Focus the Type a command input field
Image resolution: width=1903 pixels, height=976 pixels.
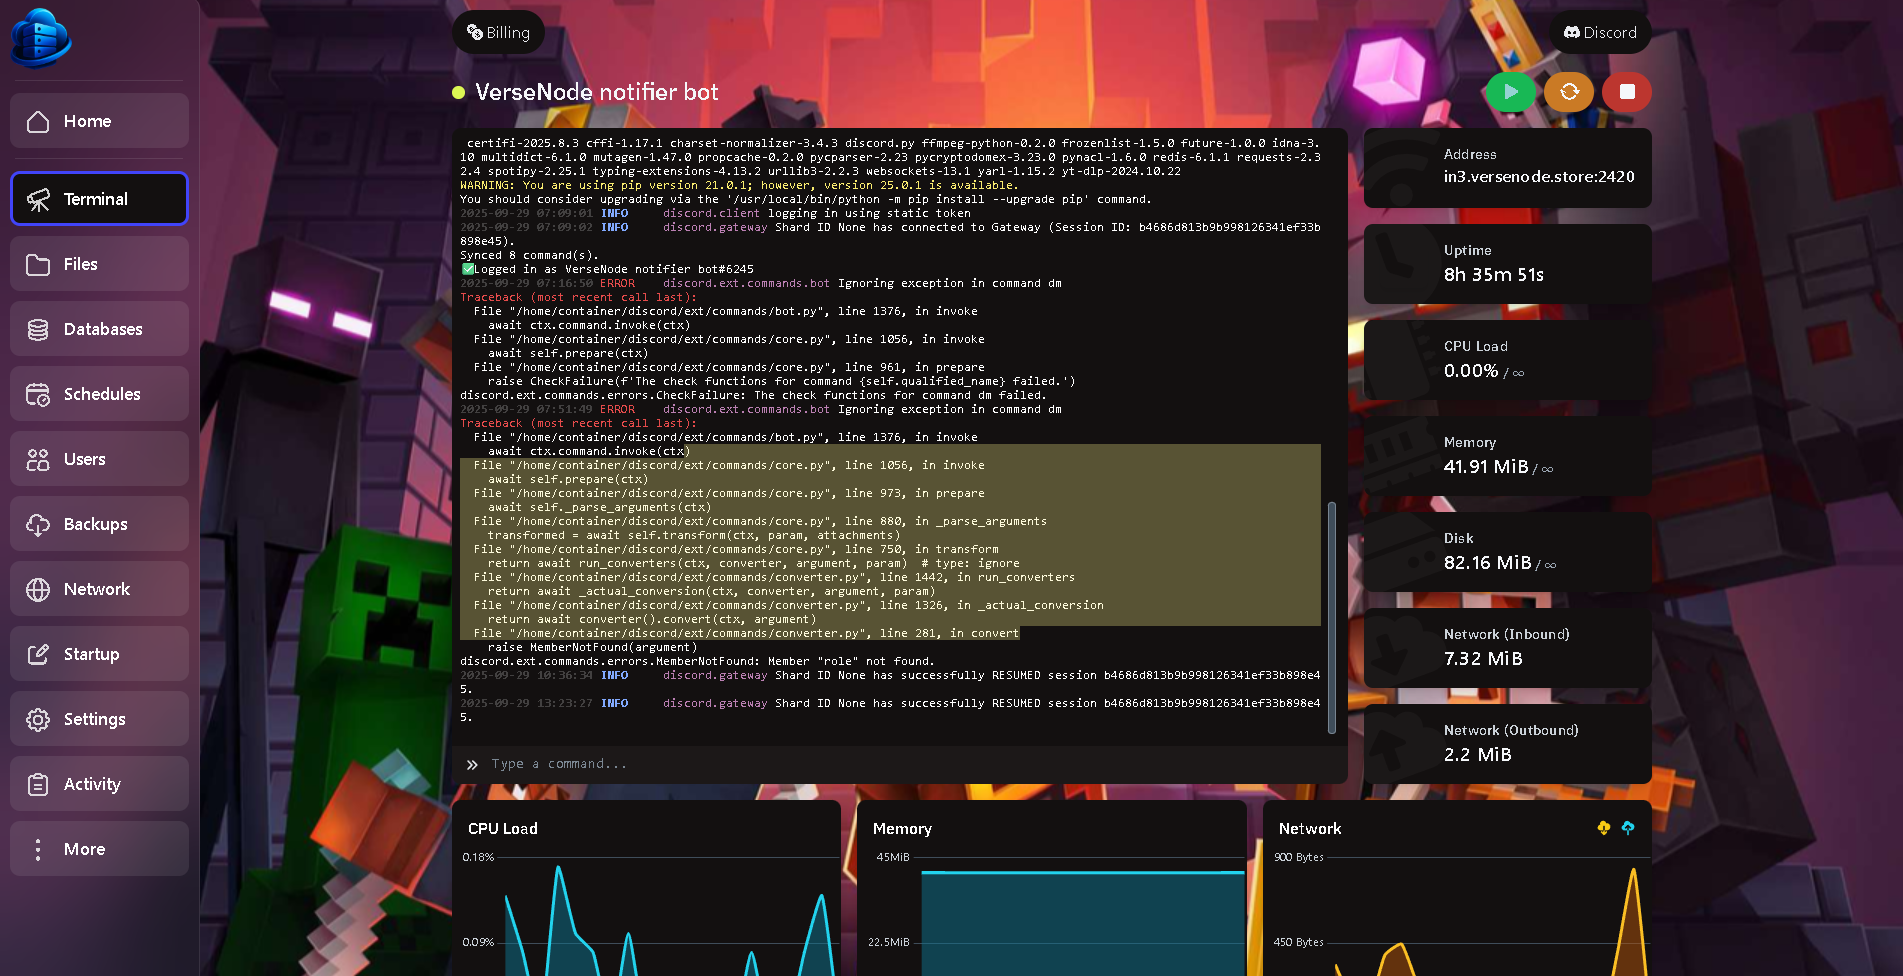click(x=900, y=764)
